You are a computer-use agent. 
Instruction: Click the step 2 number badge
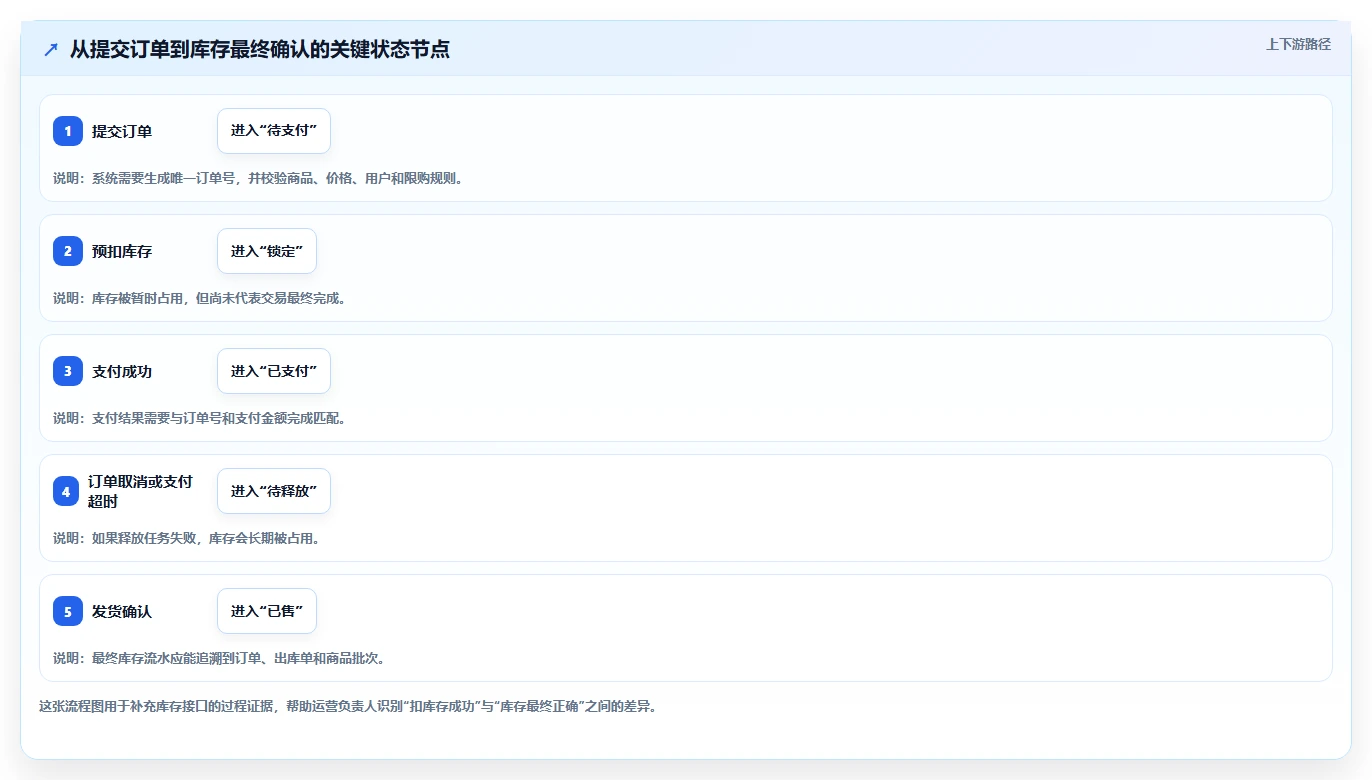pyautogui.click(x=68, y=251)
